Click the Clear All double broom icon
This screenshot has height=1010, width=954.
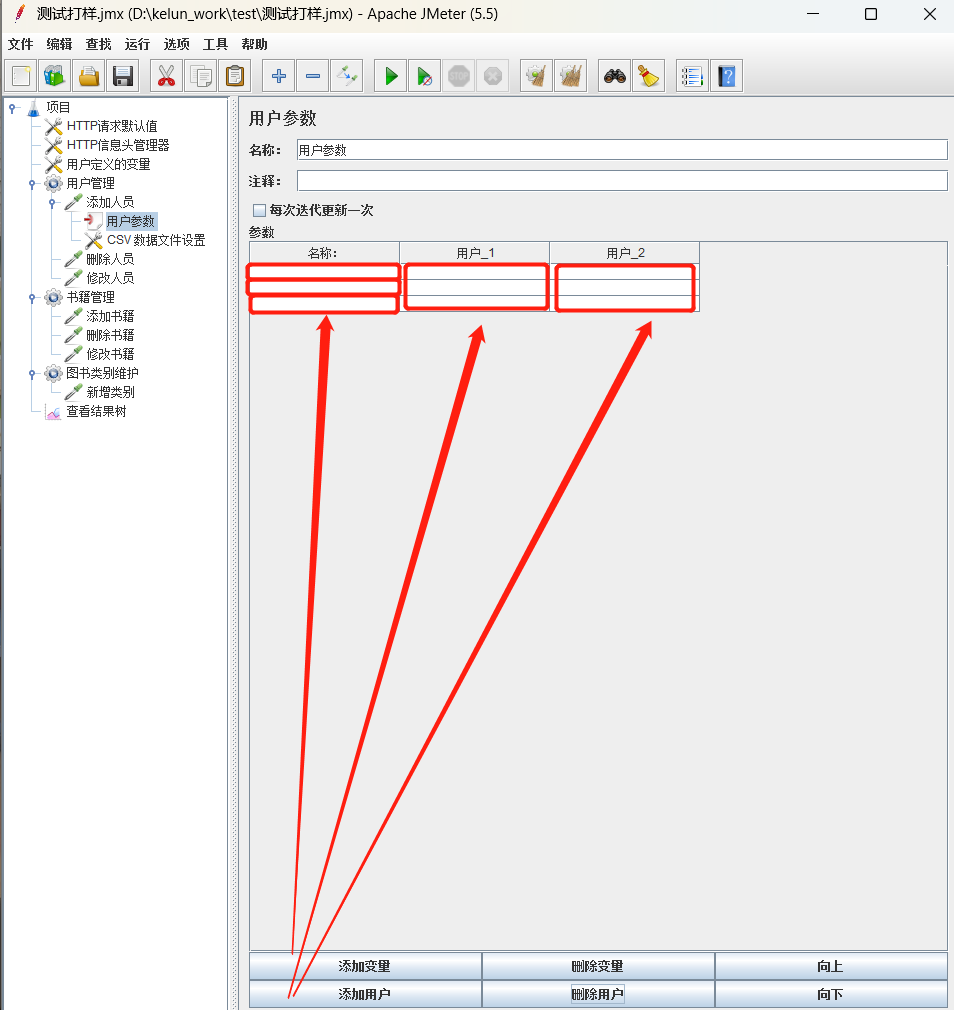pos(571,77)
